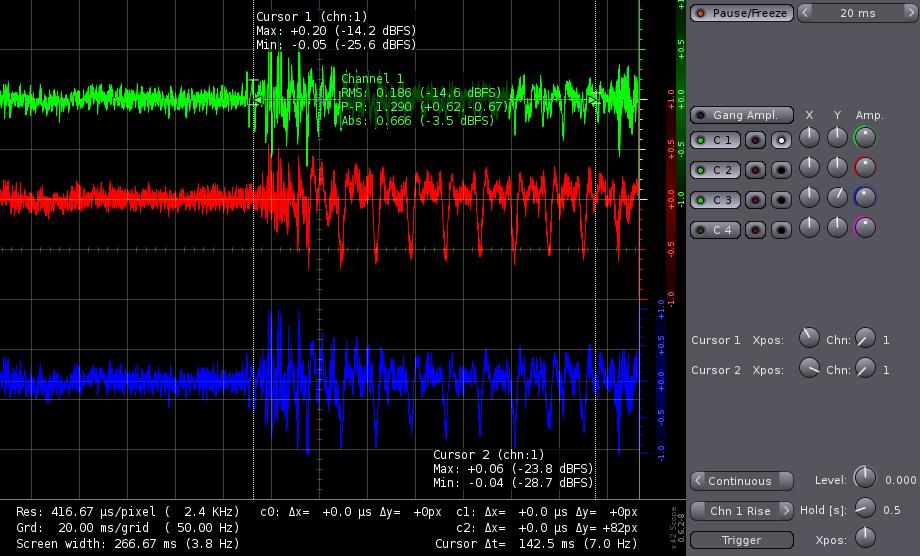920x556 pixels.
Task: Click the red LED button beside C 1
Action: [x=755, y=140]
